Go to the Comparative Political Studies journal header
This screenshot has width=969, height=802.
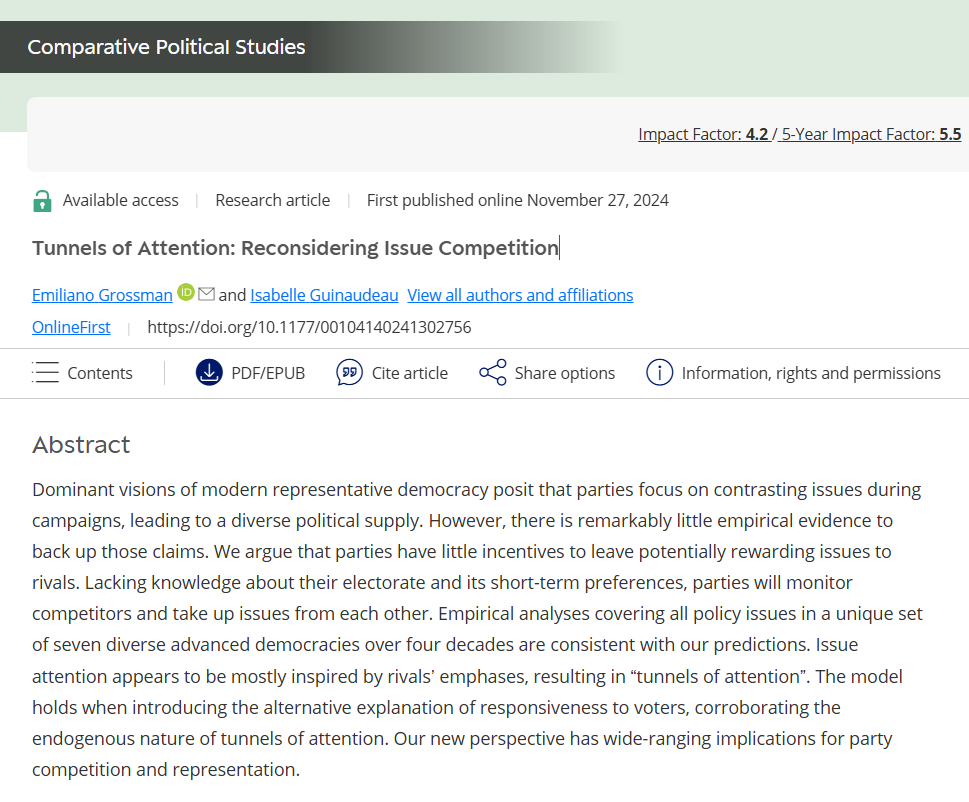coord(166,47)
